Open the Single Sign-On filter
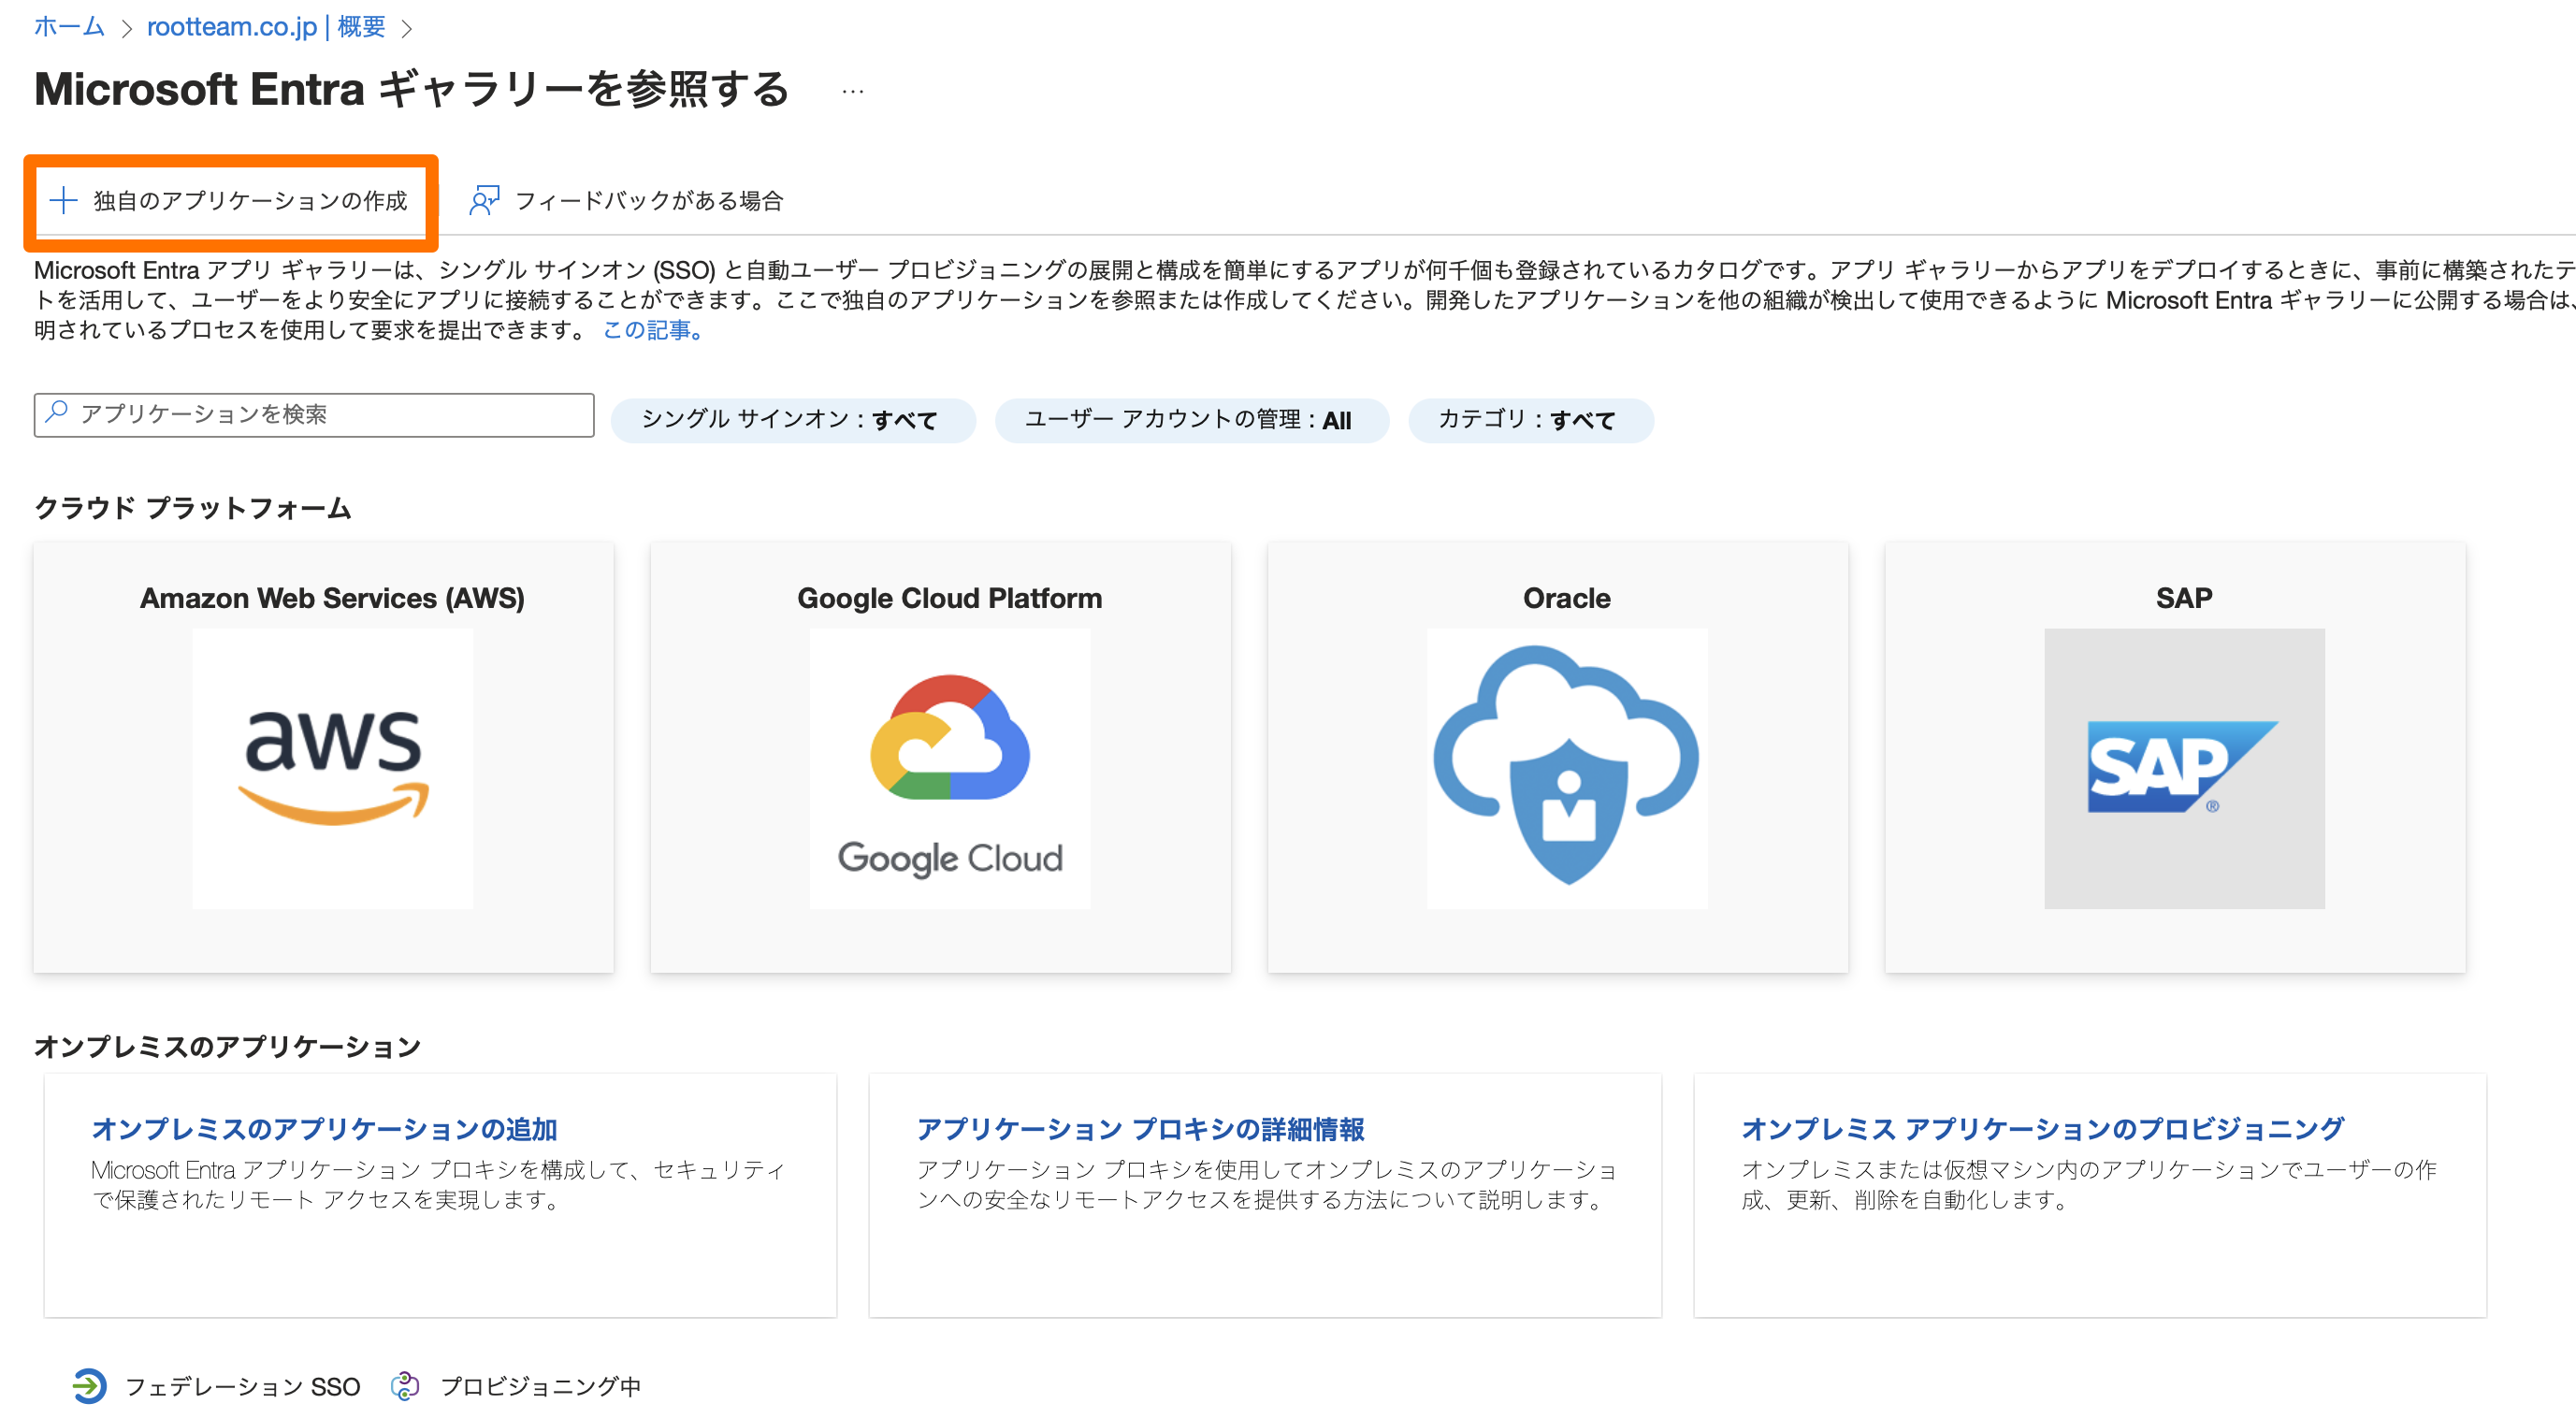Image resolution: width=2576 pixels, height=1418 pixels. pyautogui.click(x=791, y=420)
